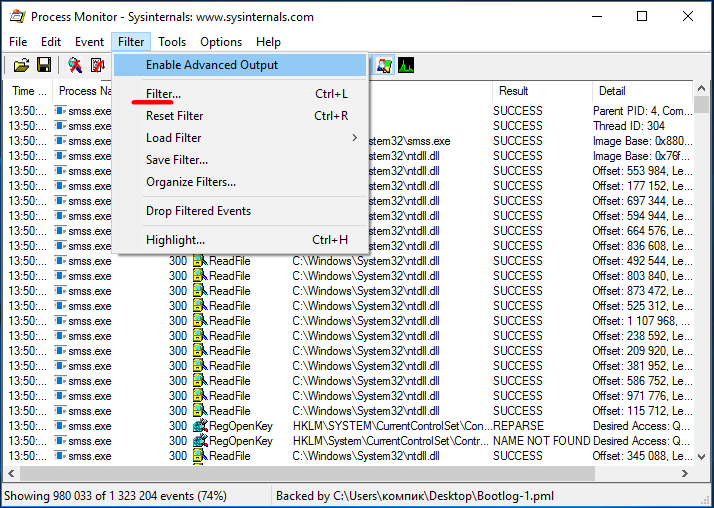Image resolution: width=714 pixels, height=508 pixels.
Task: Click System32\smss.exe path cell
Action: pos(410,141)
